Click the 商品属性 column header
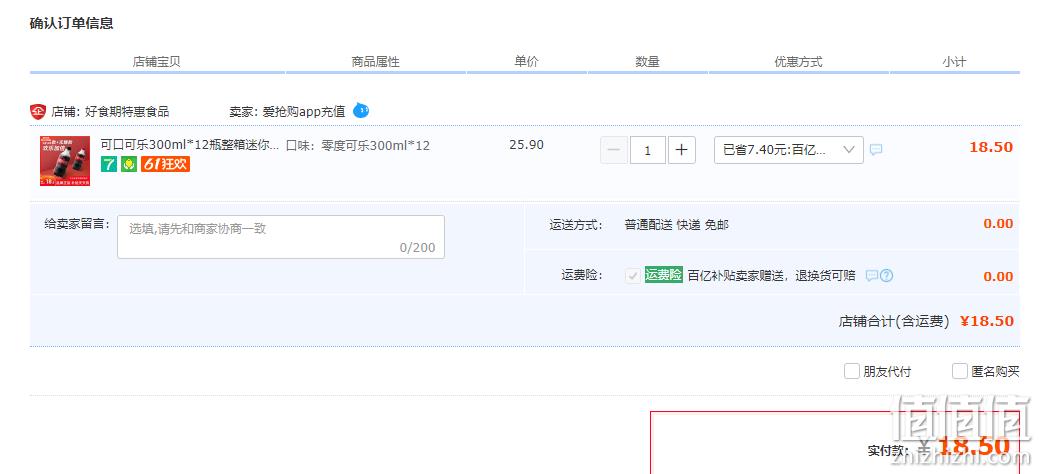1040x474 pixels. tap(375, 62)
